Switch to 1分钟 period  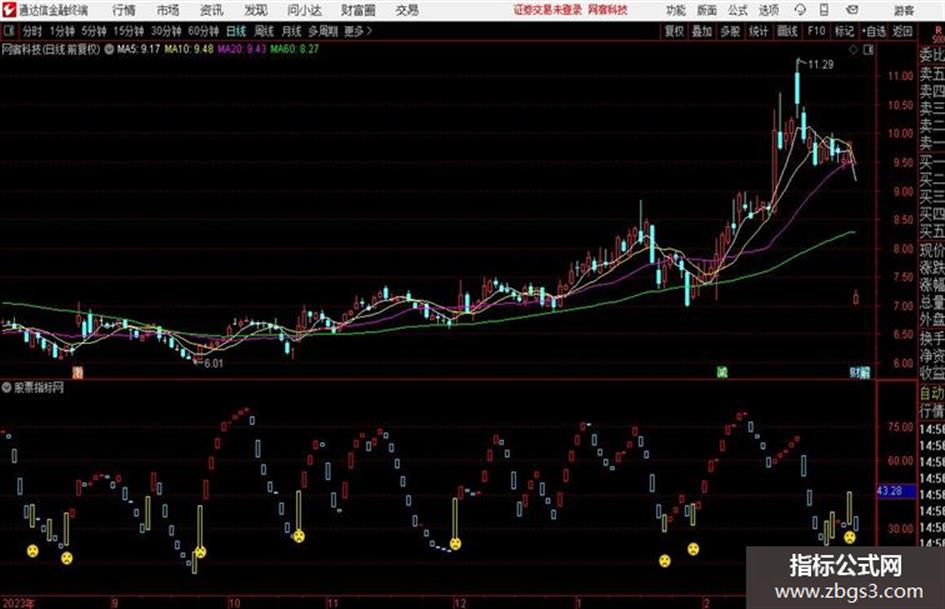[62, 31]
